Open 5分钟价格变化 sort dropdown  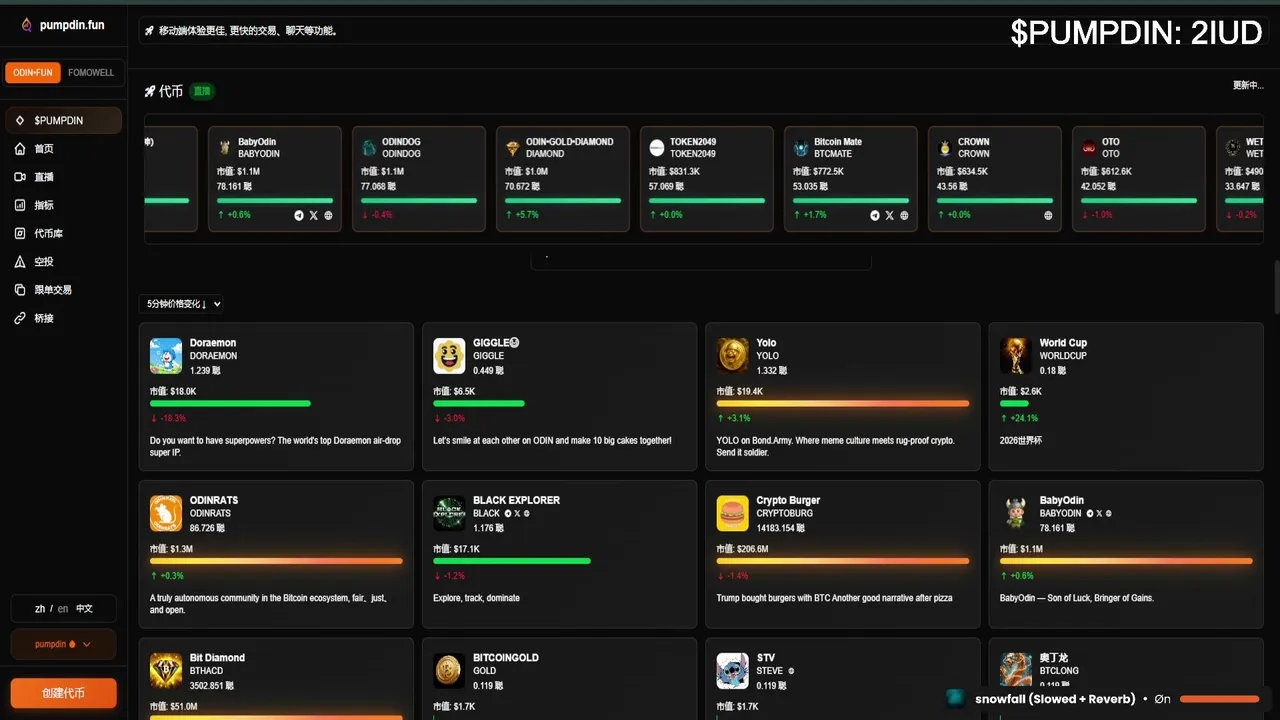pos(181,304)
